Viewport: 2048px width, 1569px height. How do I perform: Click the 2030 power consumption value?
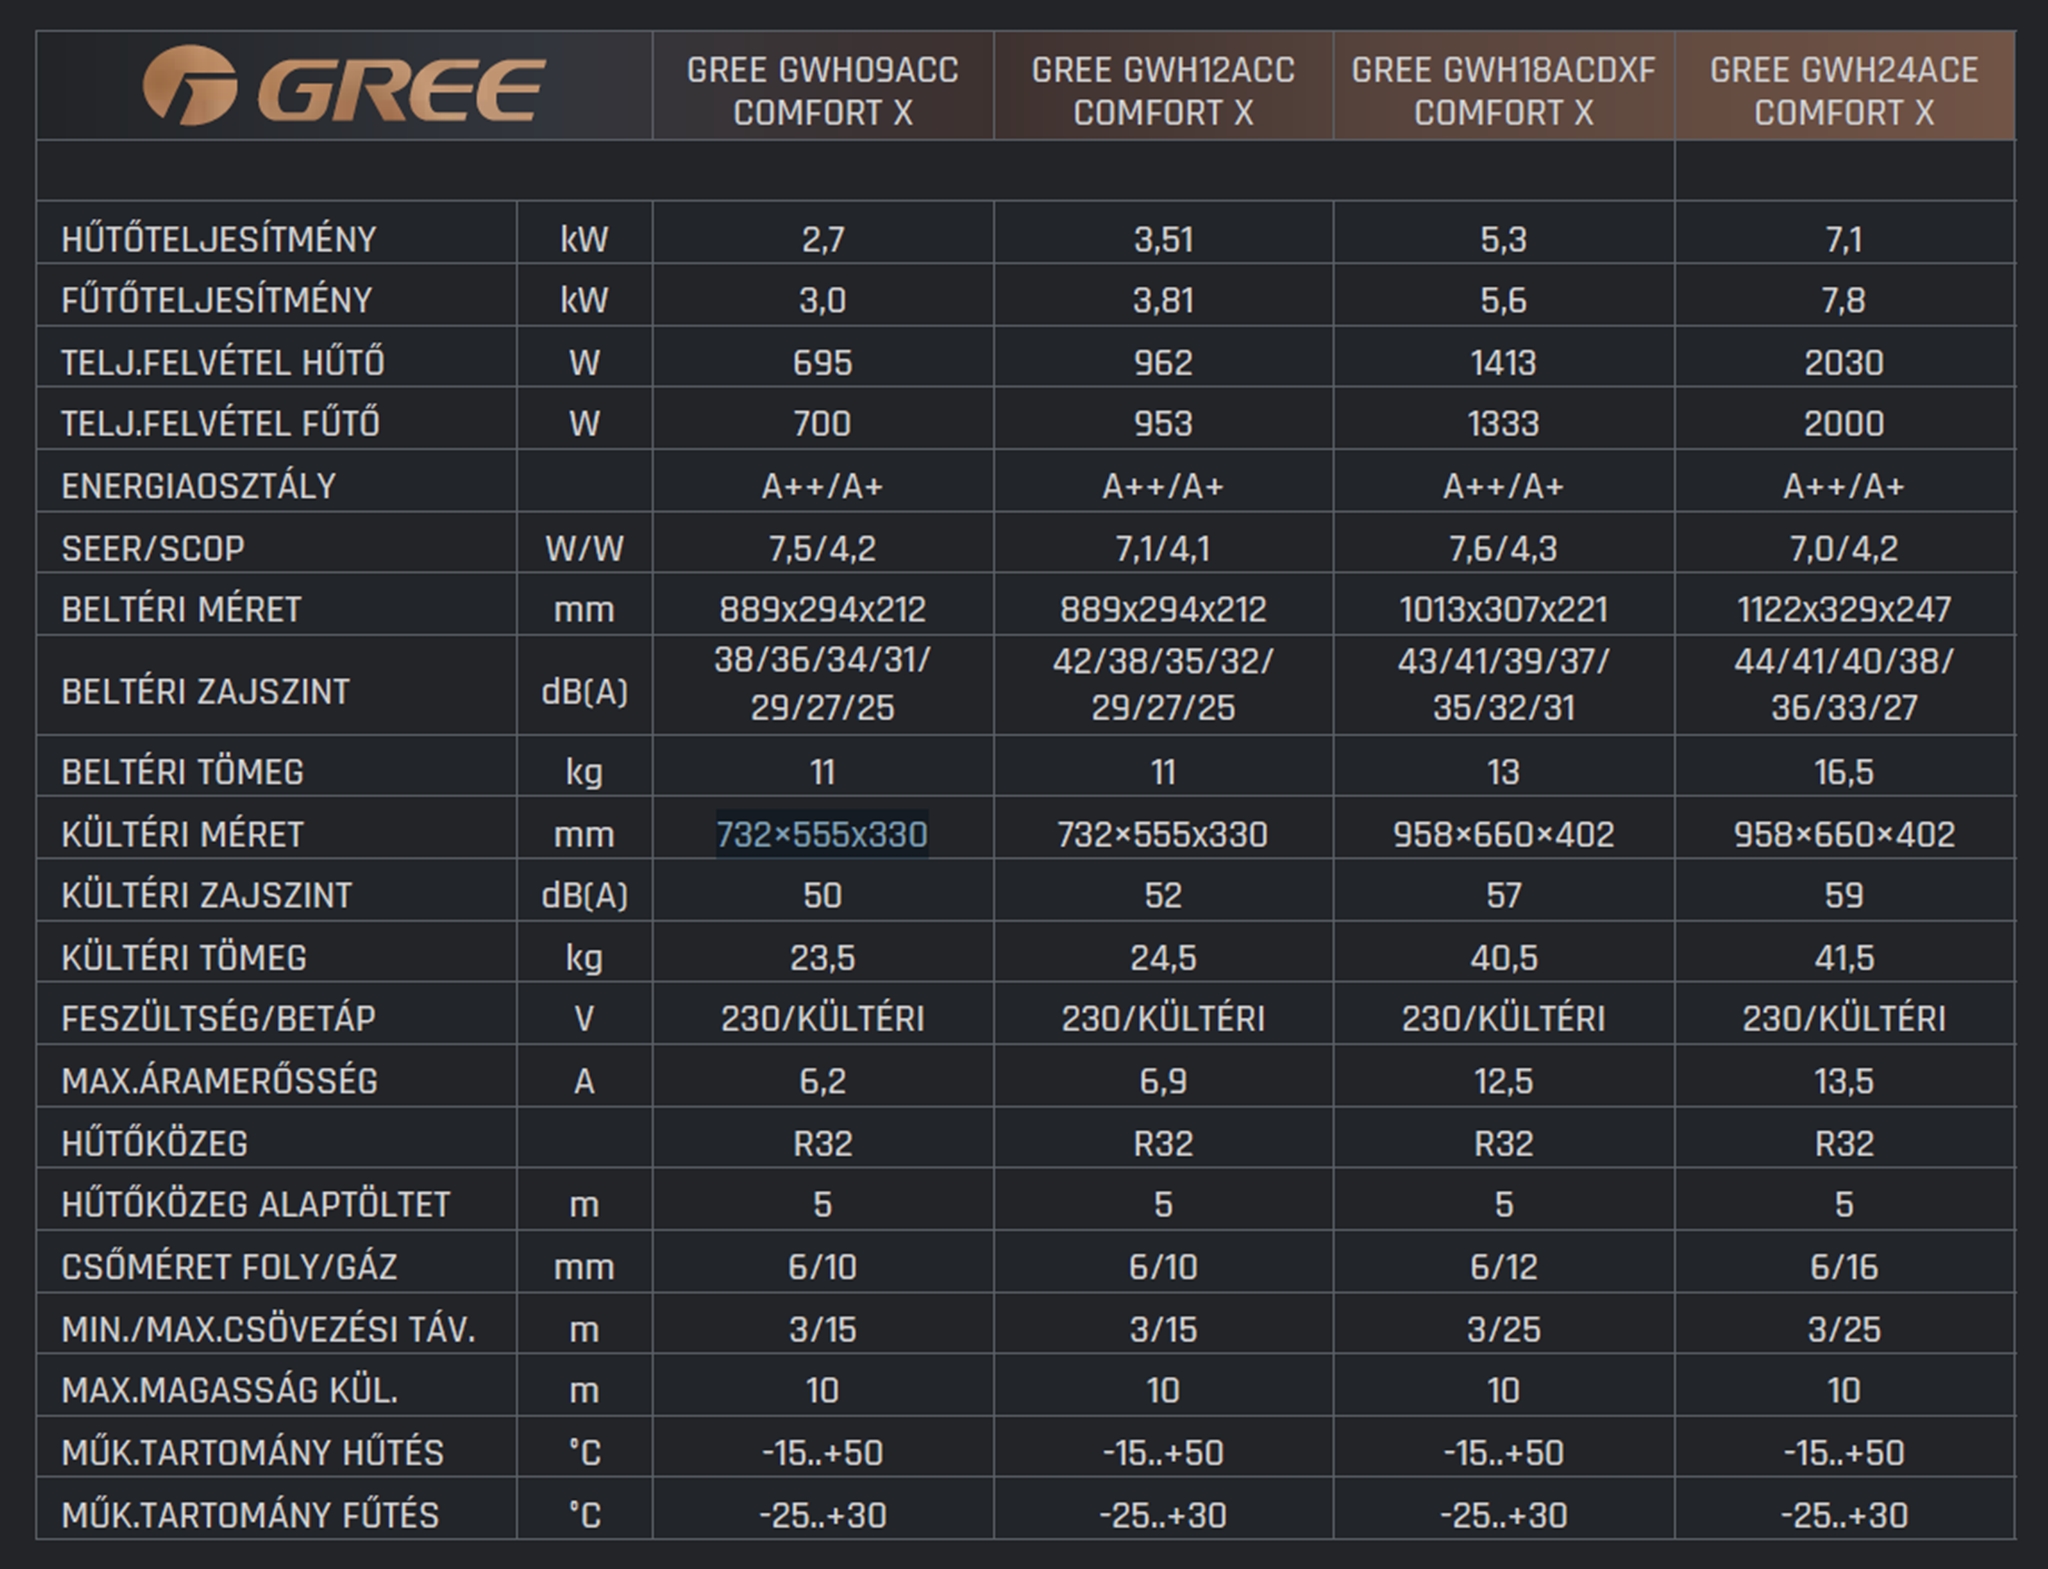[1844, 362]
